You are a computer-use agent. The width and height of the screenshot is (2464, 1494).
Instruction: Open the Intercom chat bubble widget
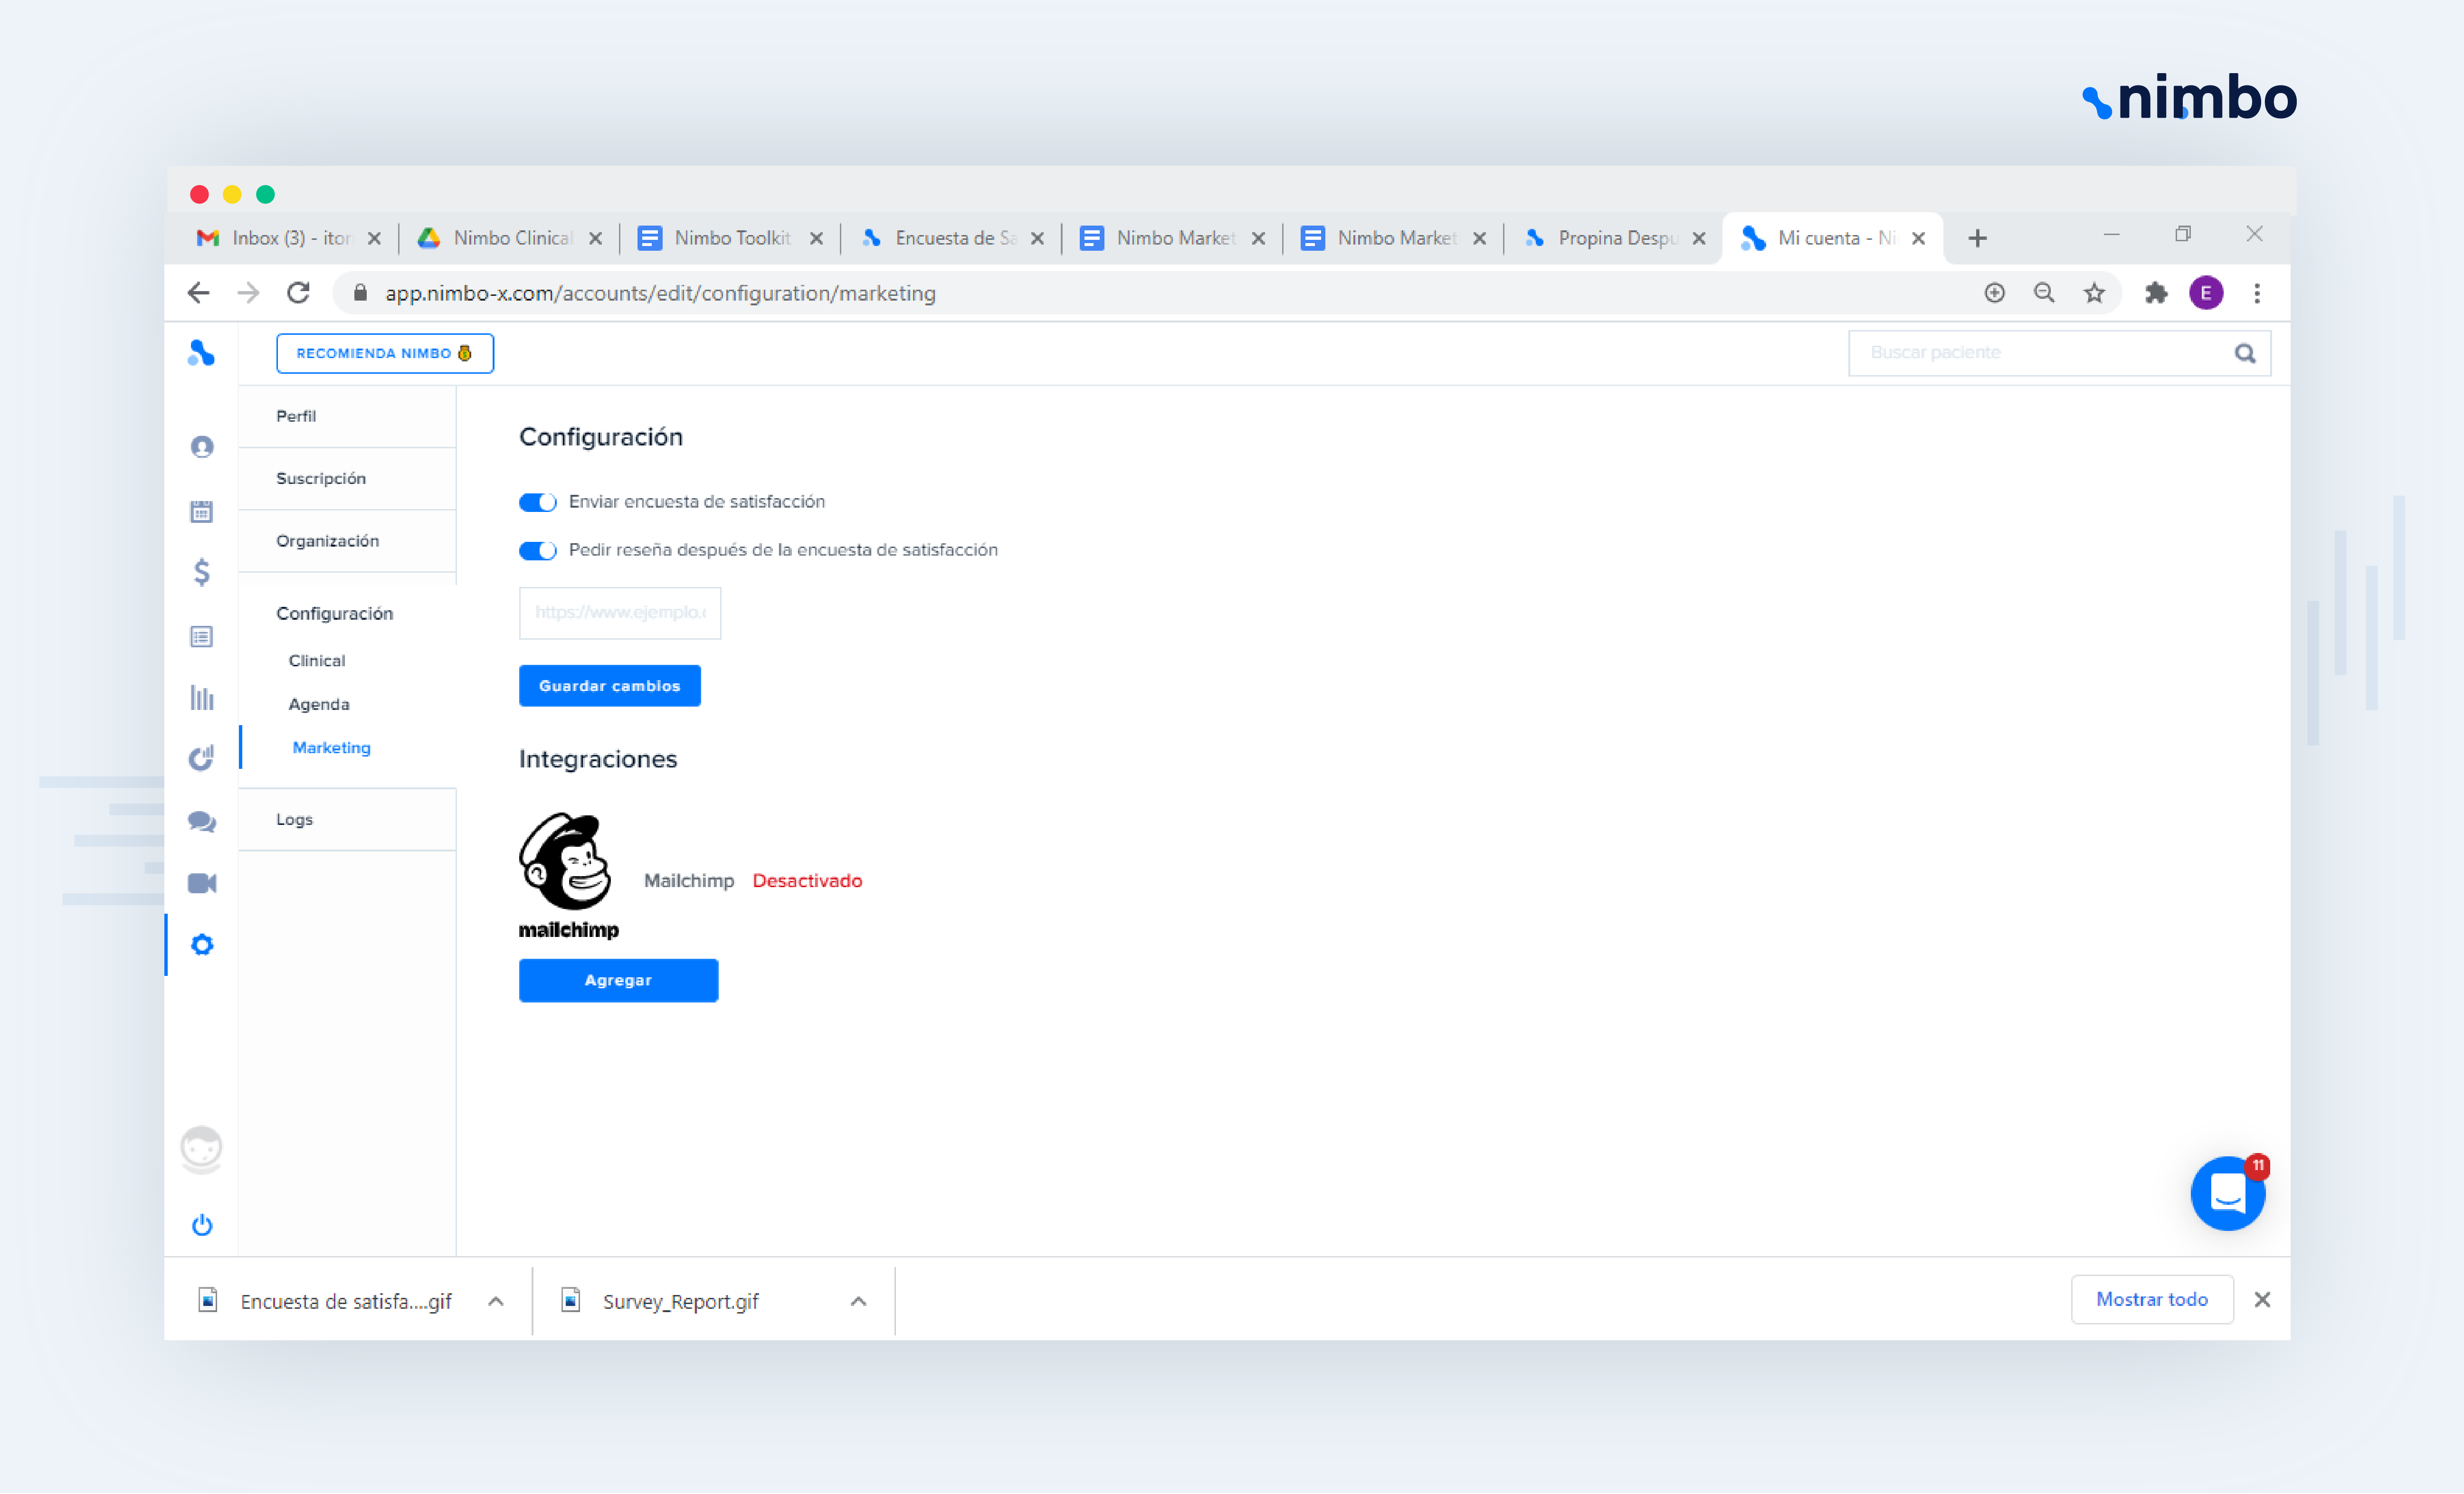(2227, 1193)
